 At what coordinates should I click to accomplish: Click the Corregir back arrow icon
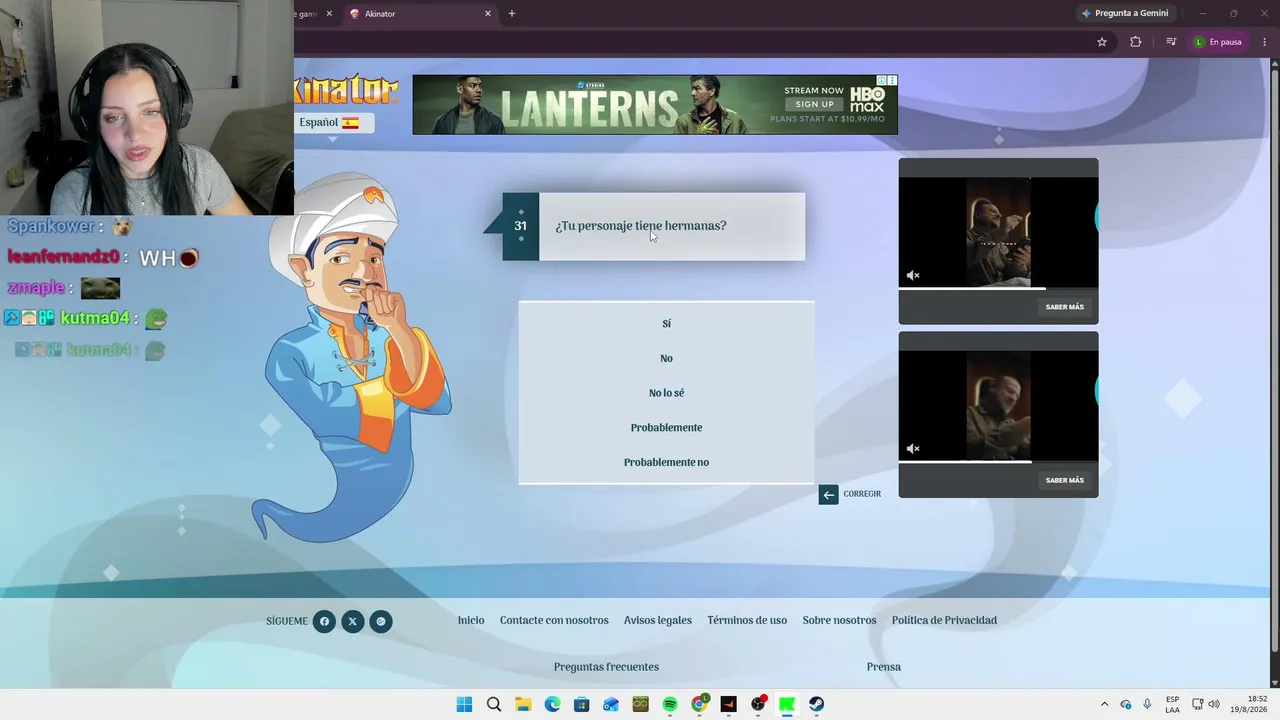[x=828, y=494]
